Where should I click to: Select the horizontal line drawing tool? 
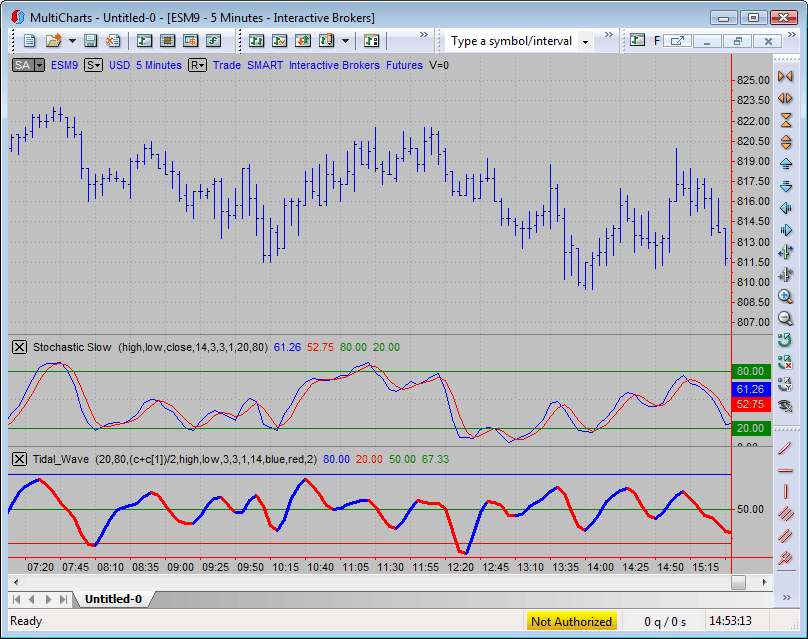pyautogui.click(x=785, y=469)
